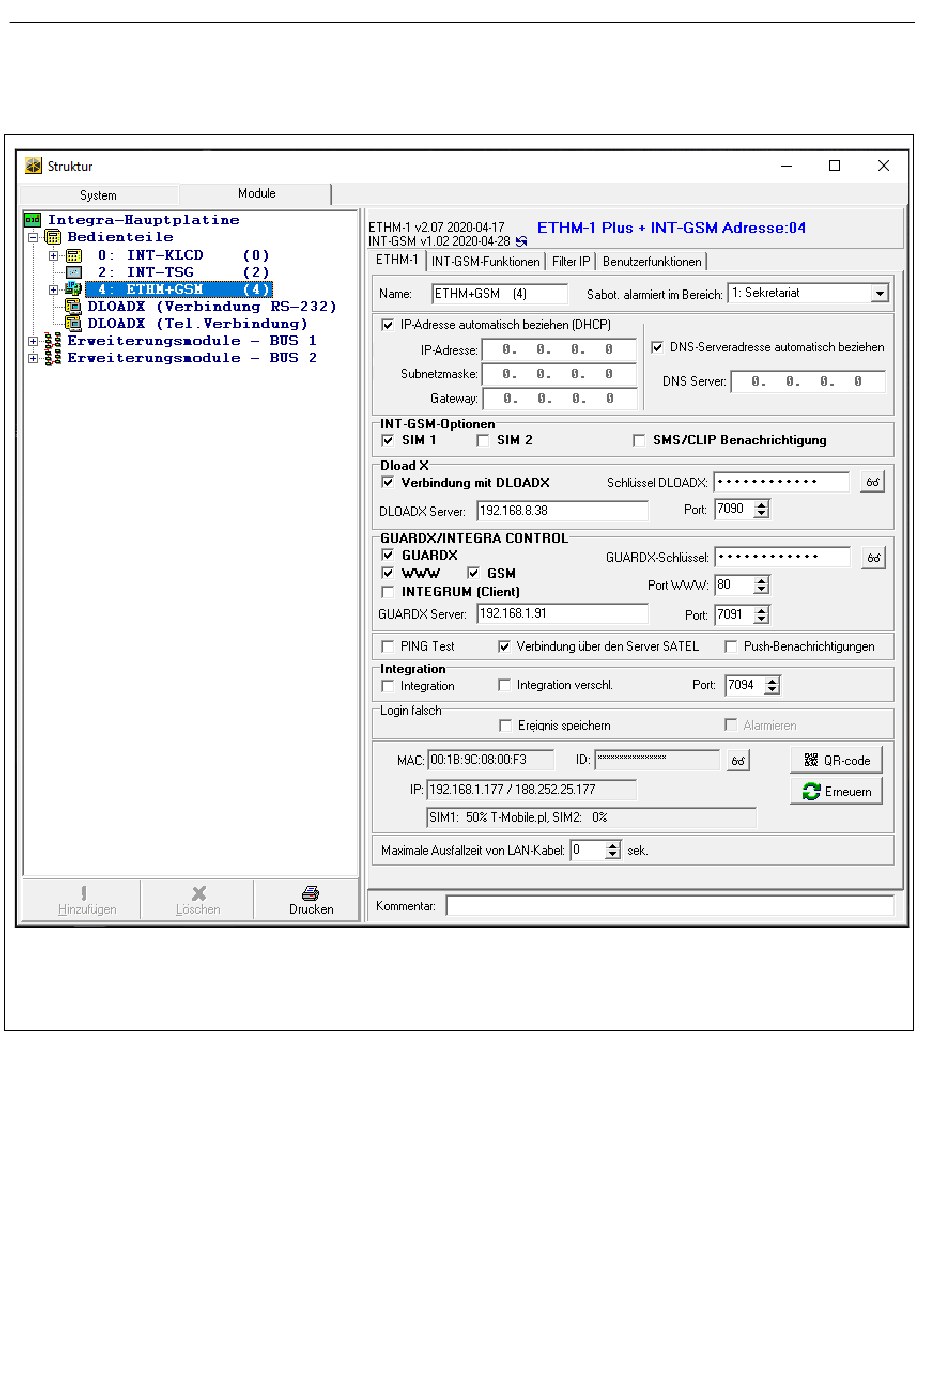Image resolution: width=950 pixels, height=1397 pixels.
Task: Reveal the GUARDX key with the glasses icon
Action: 873,558
